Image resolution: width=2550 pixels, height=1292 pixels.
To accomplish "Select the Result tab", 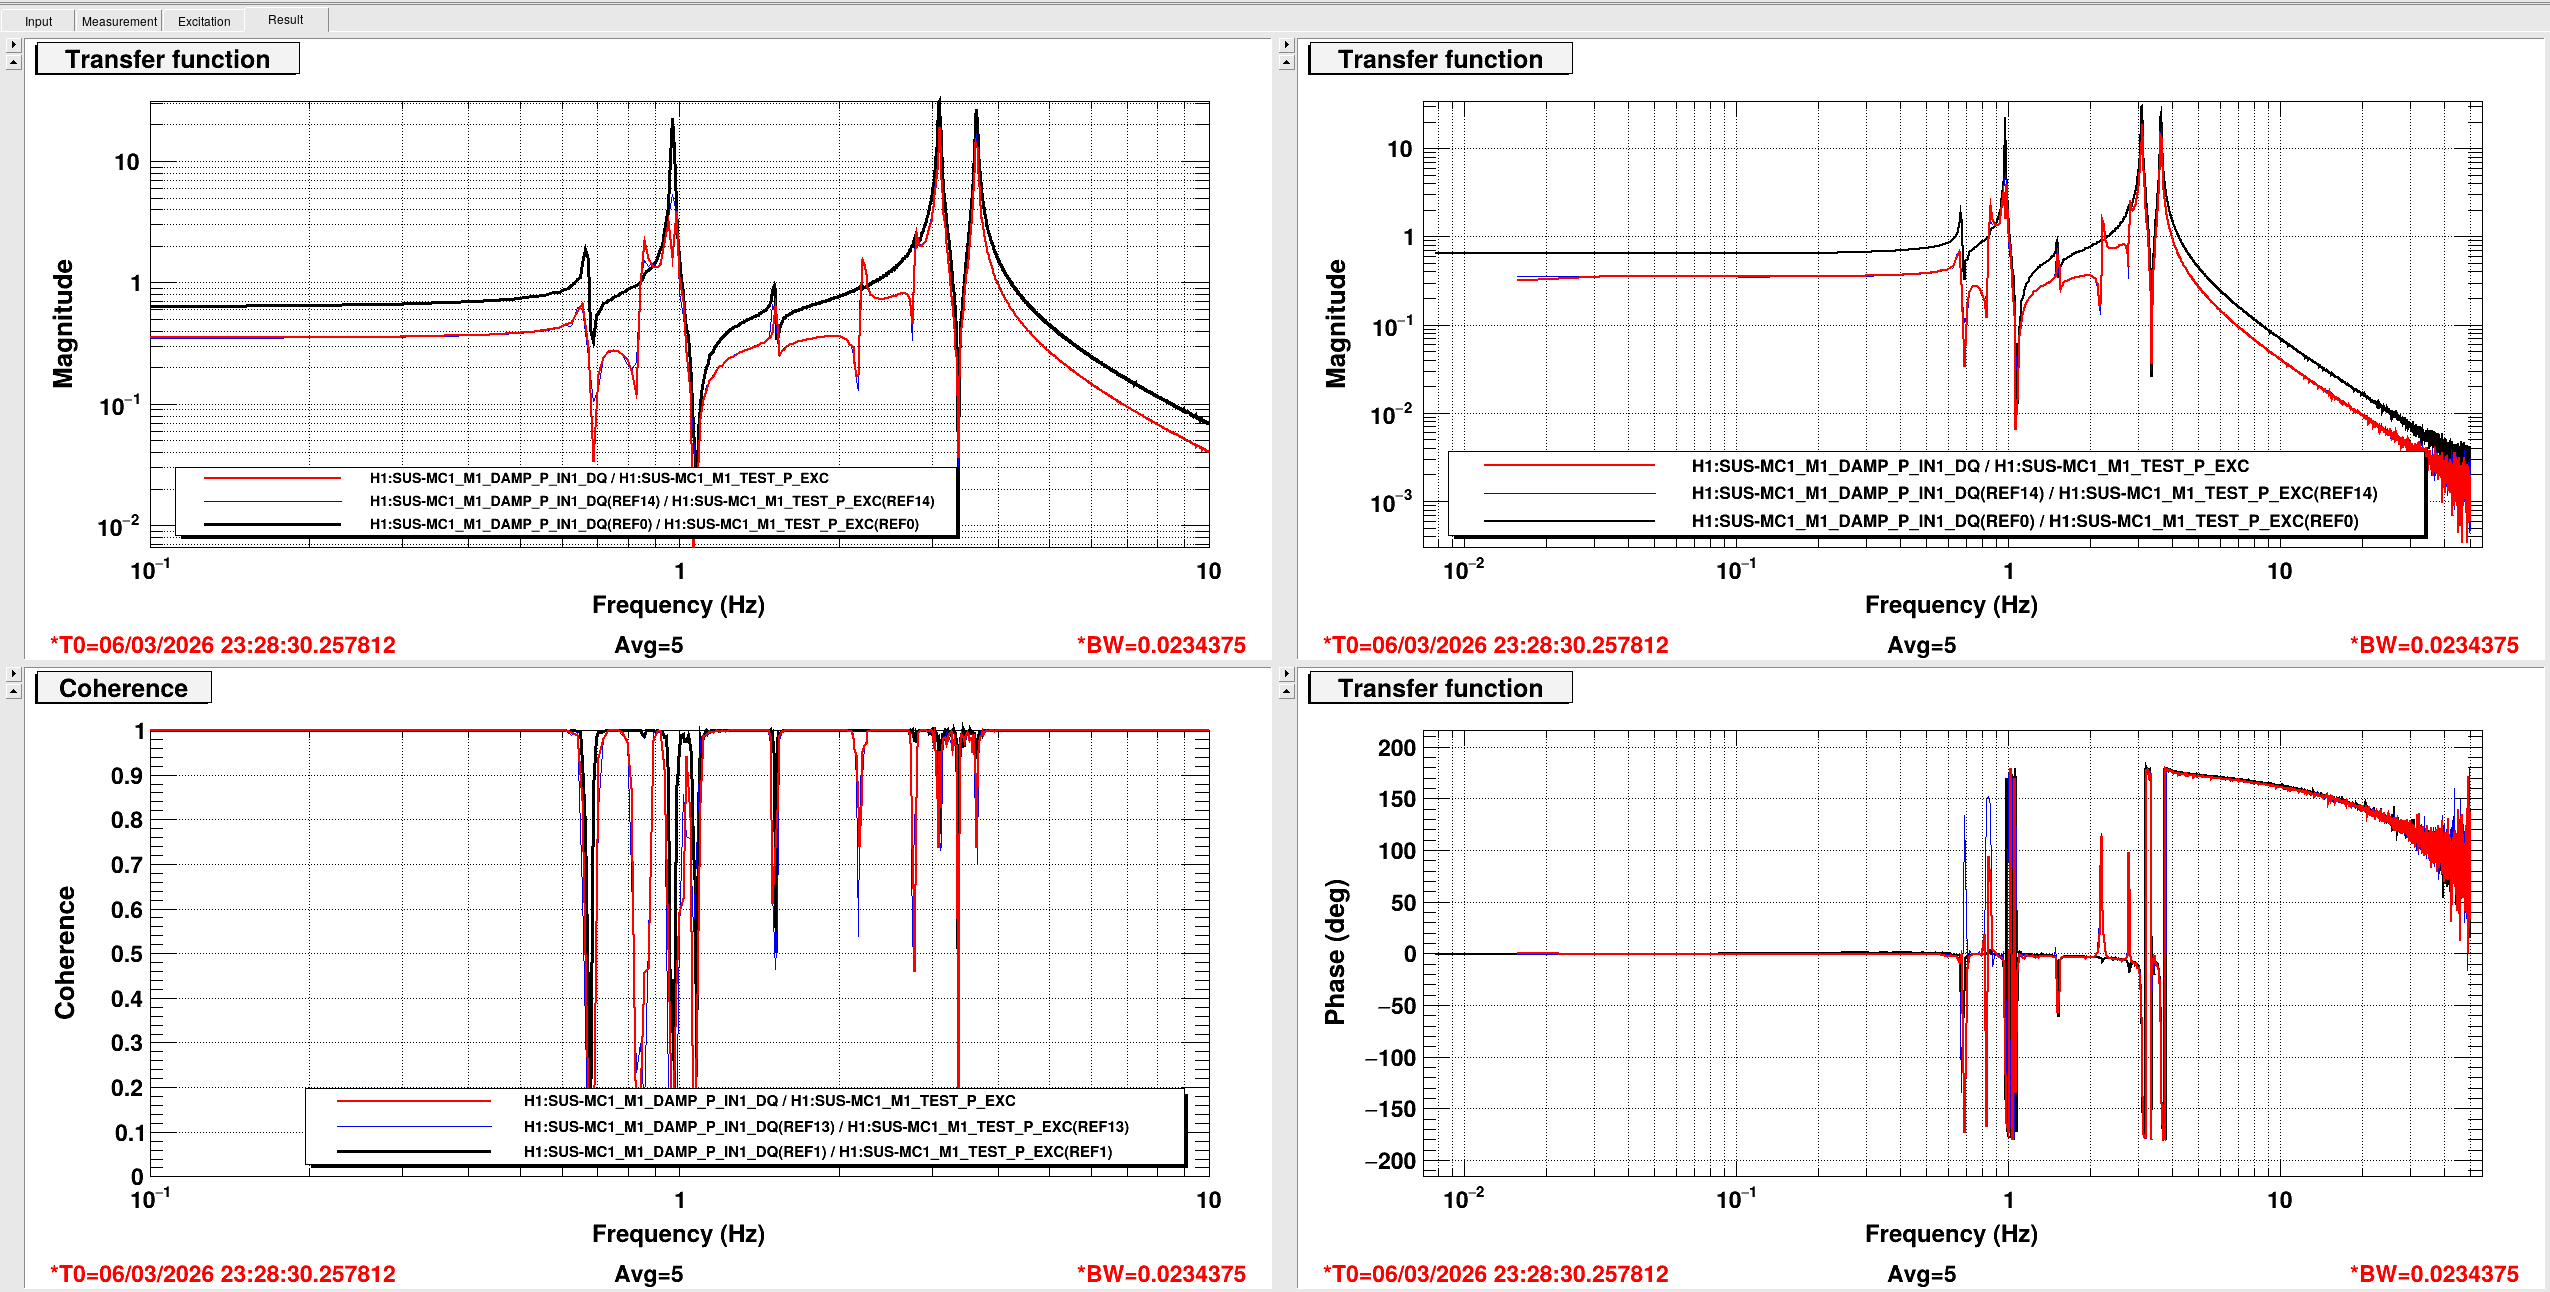I will 285,20.
